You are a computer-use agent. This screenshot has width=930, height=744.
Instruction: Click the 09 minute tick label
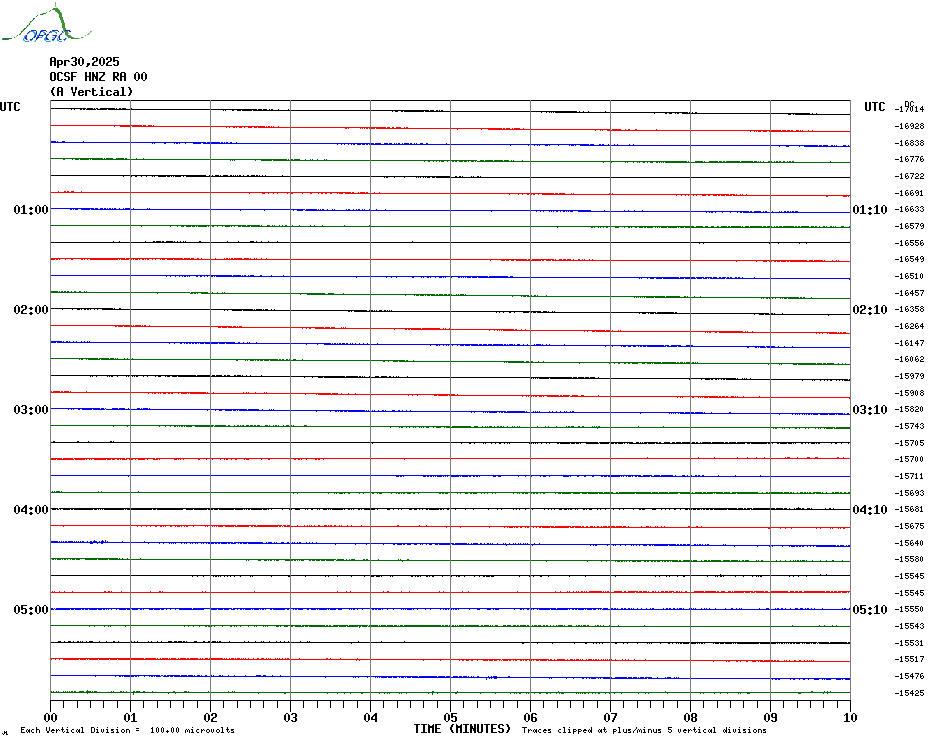pyautogui.click(x=770, y=718)
